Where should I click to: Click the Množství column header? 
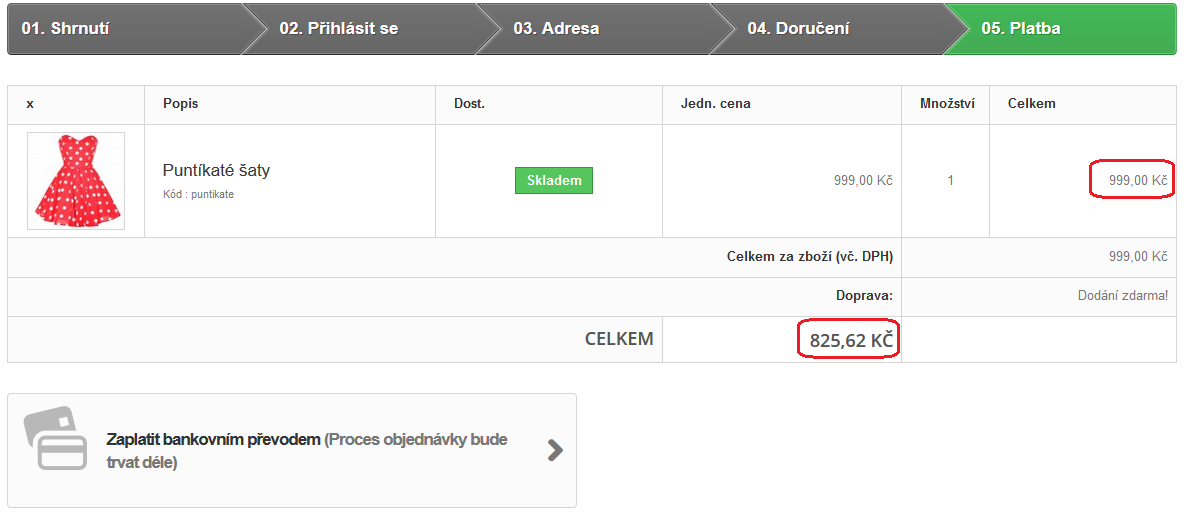coord(946,104)
